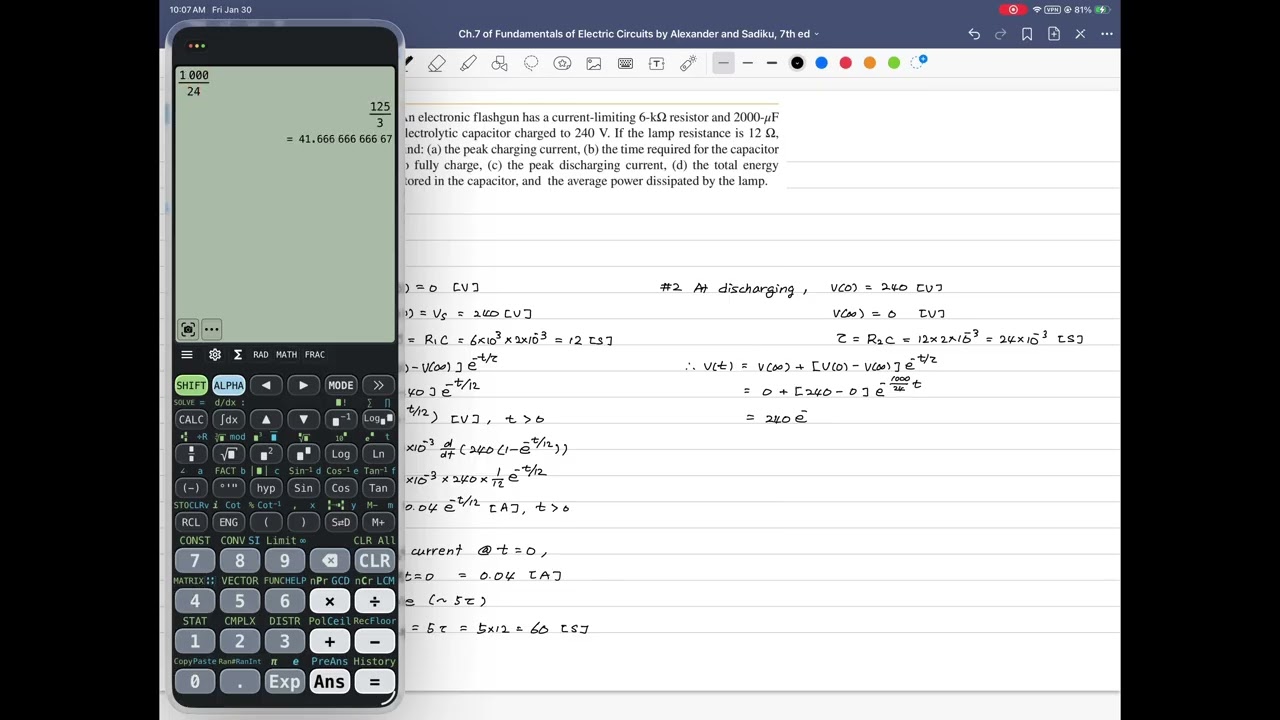The height and width of the screenshot is (720, 1280).
Task: Choose thinnest pen stroke width
Action: 723,63
